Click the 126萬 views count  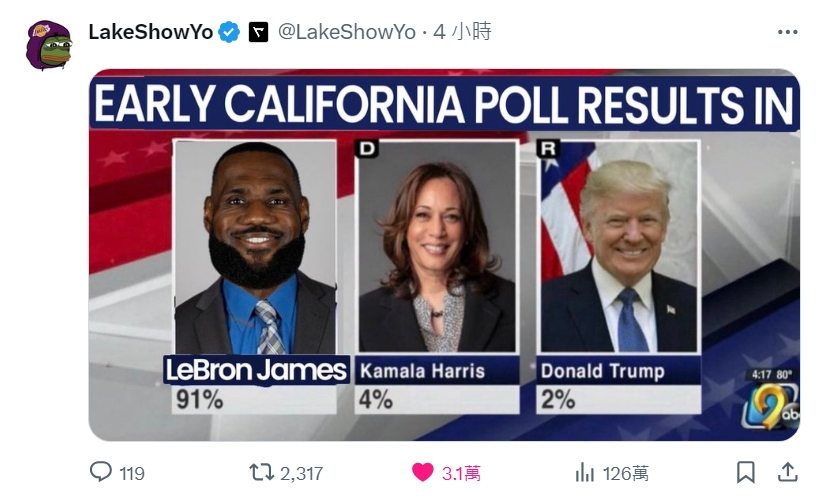[625, 473]
